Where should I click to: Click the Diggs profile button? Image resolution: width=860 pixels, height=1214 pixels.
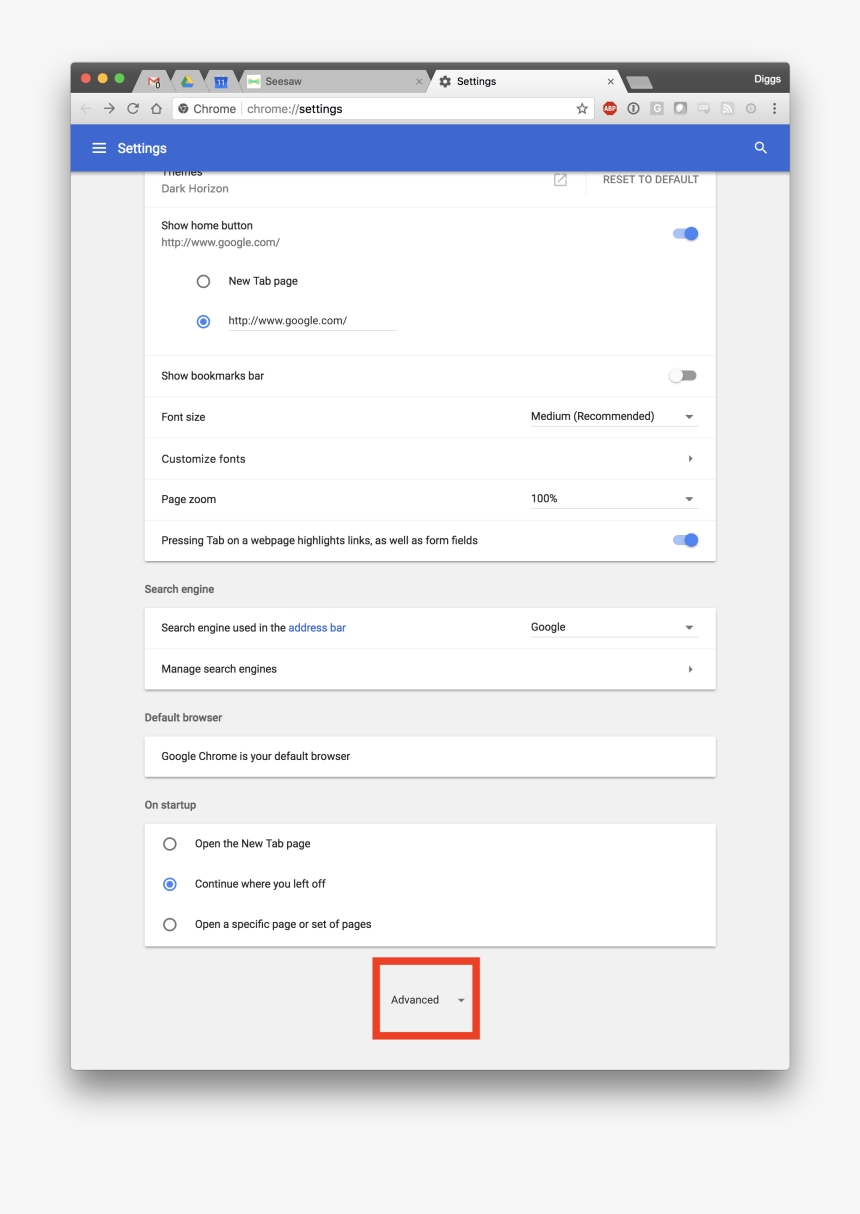(x=767, y=79)
